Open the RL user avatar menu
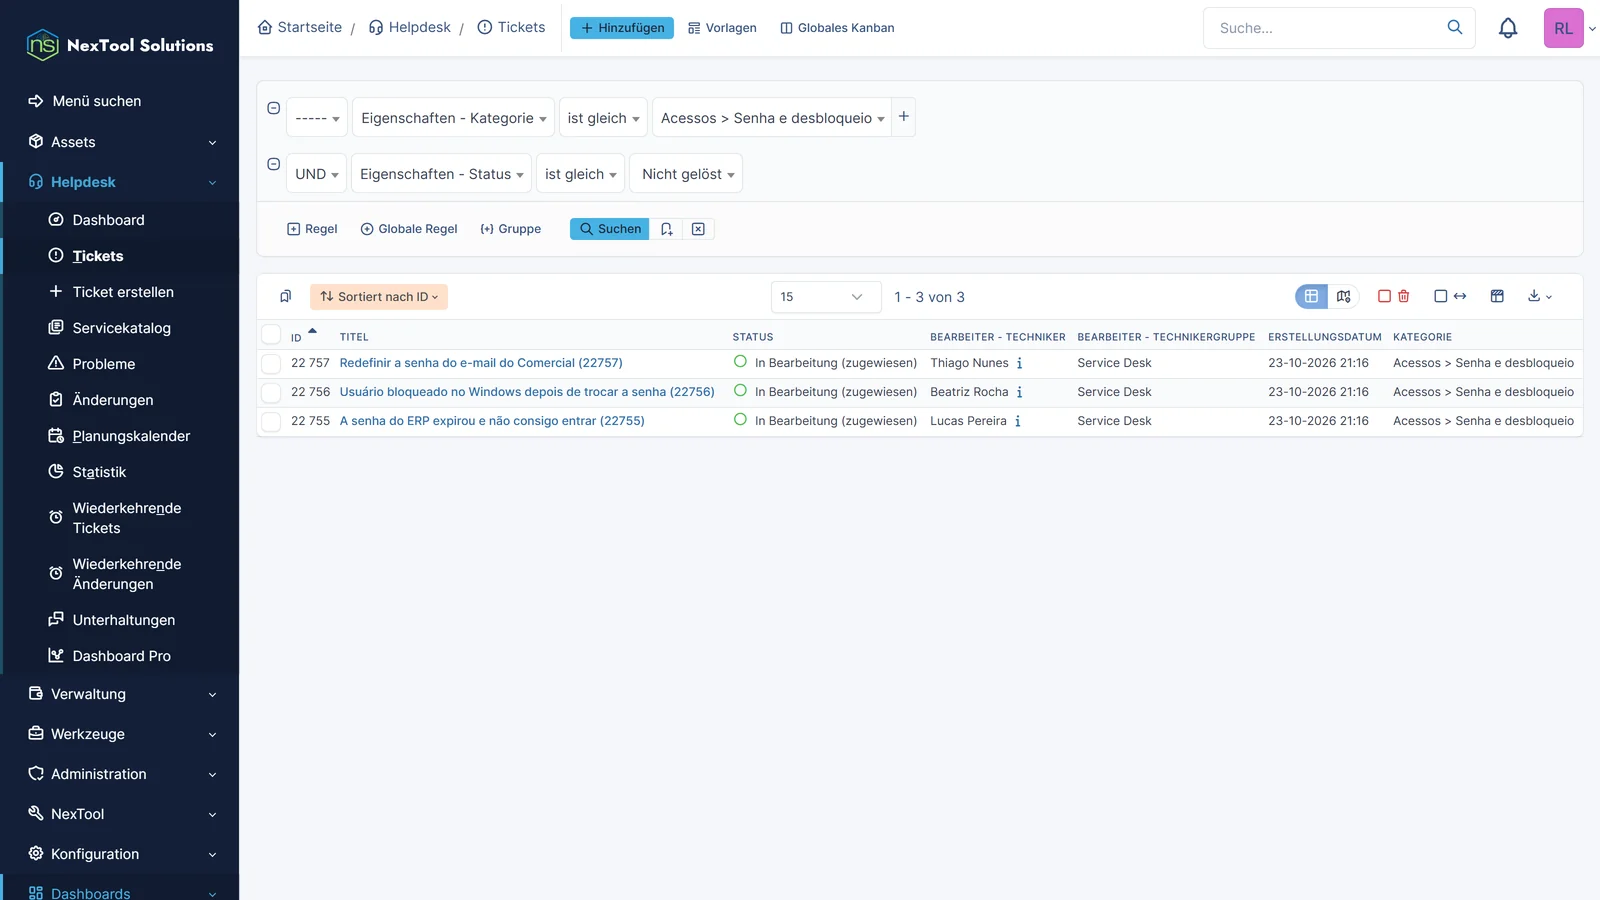This screenshot has width=1600, height=900. (1564, 28)
